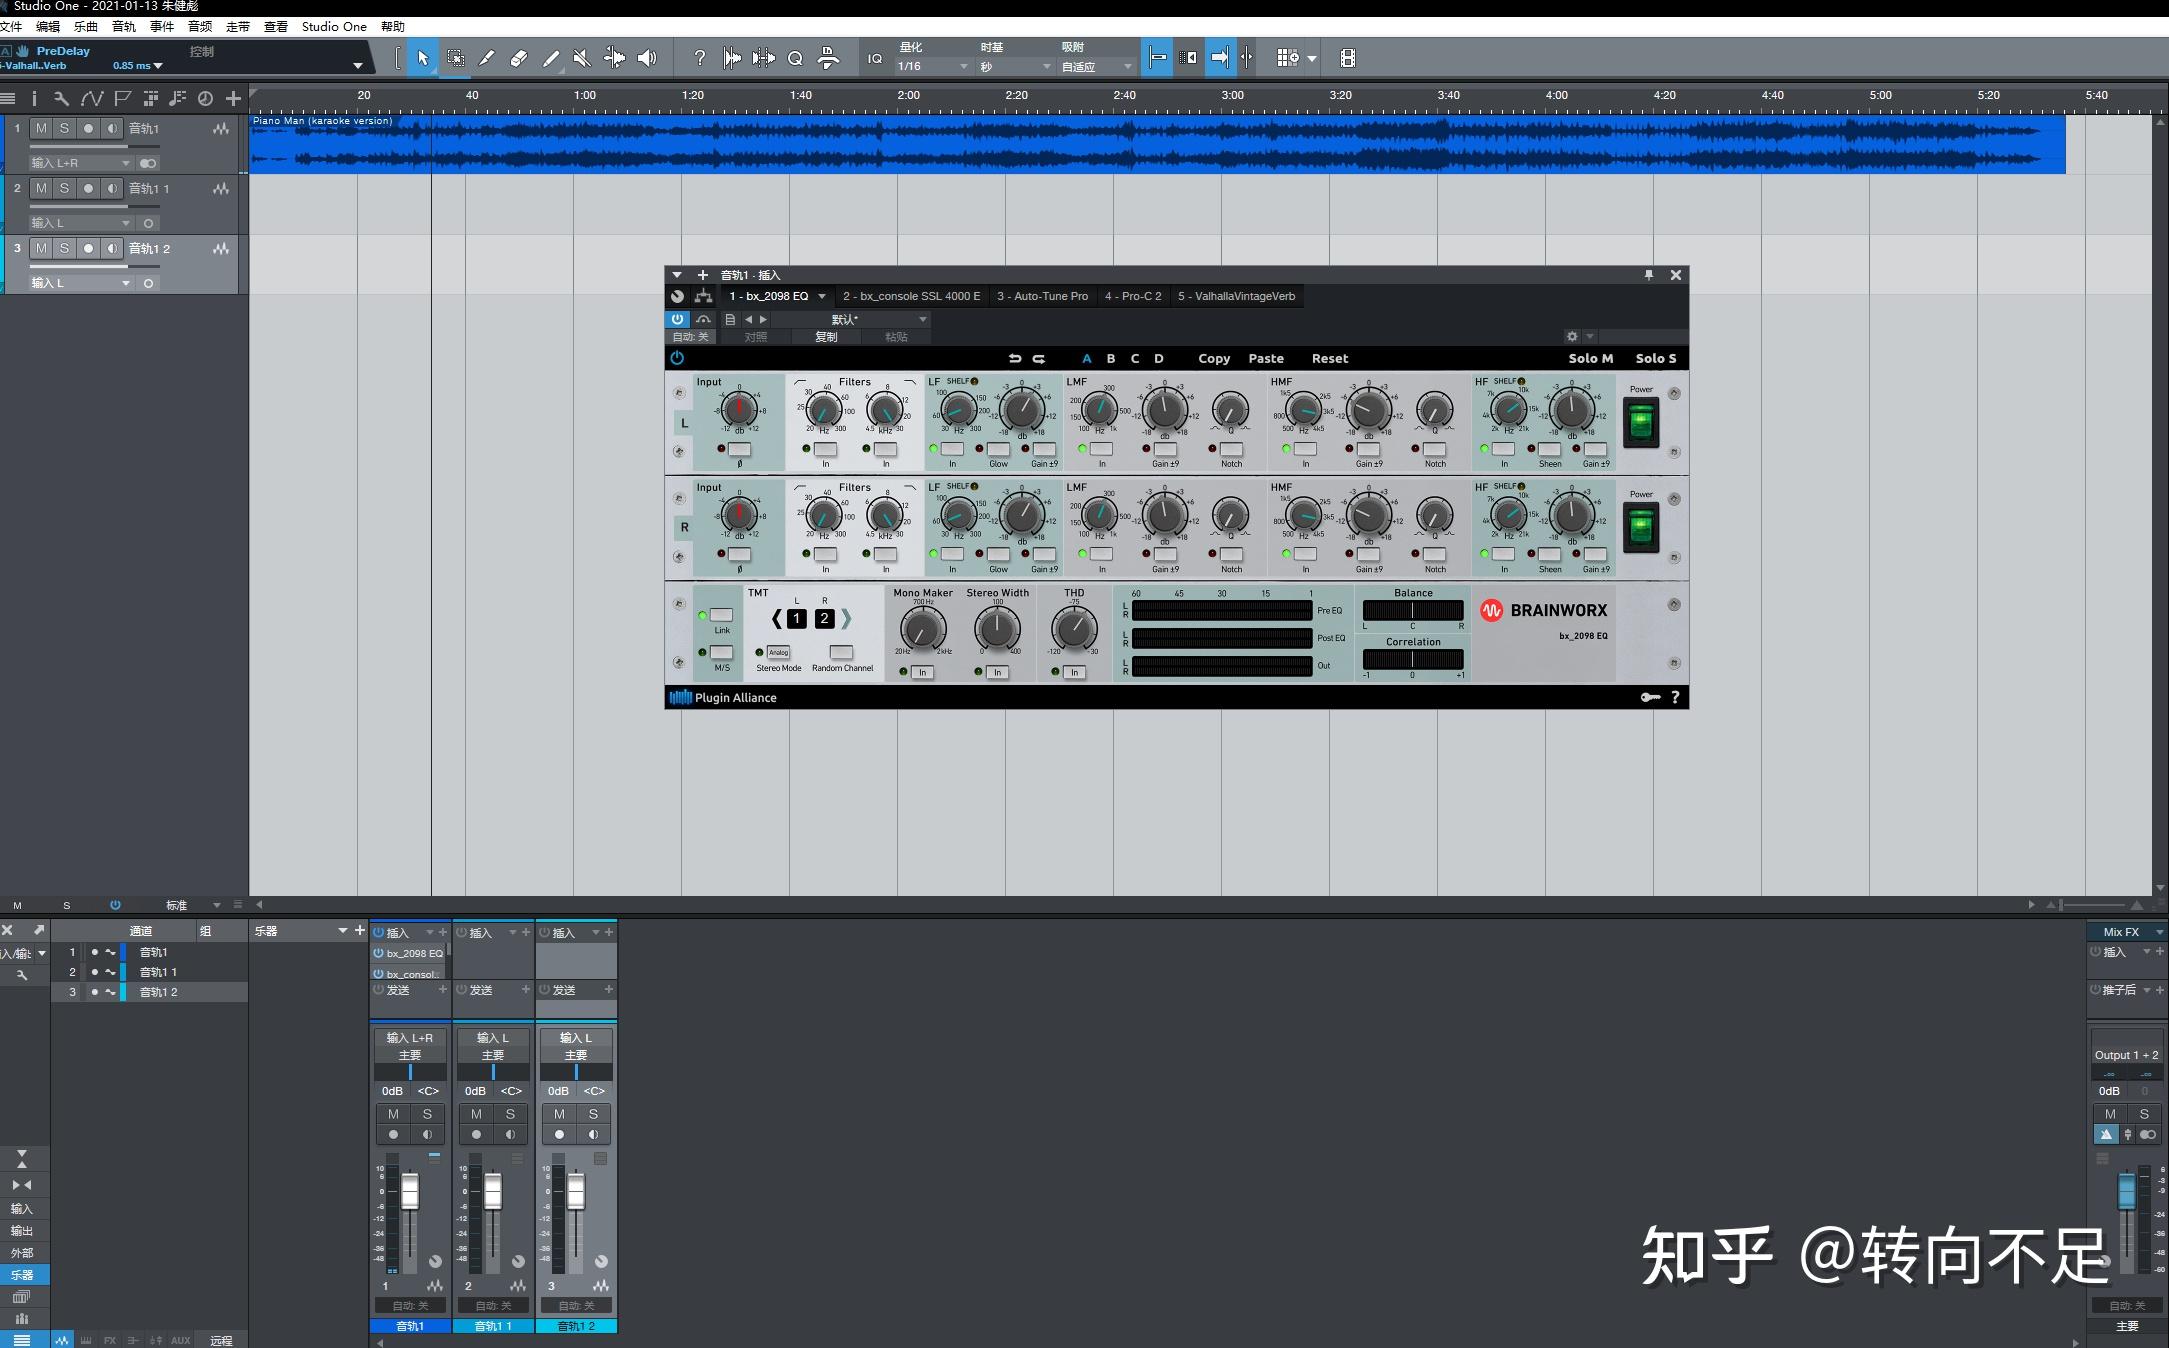Select the Listen speaker tool
The width and height of the screenshot is (2169, 1348).
(647, 58)
